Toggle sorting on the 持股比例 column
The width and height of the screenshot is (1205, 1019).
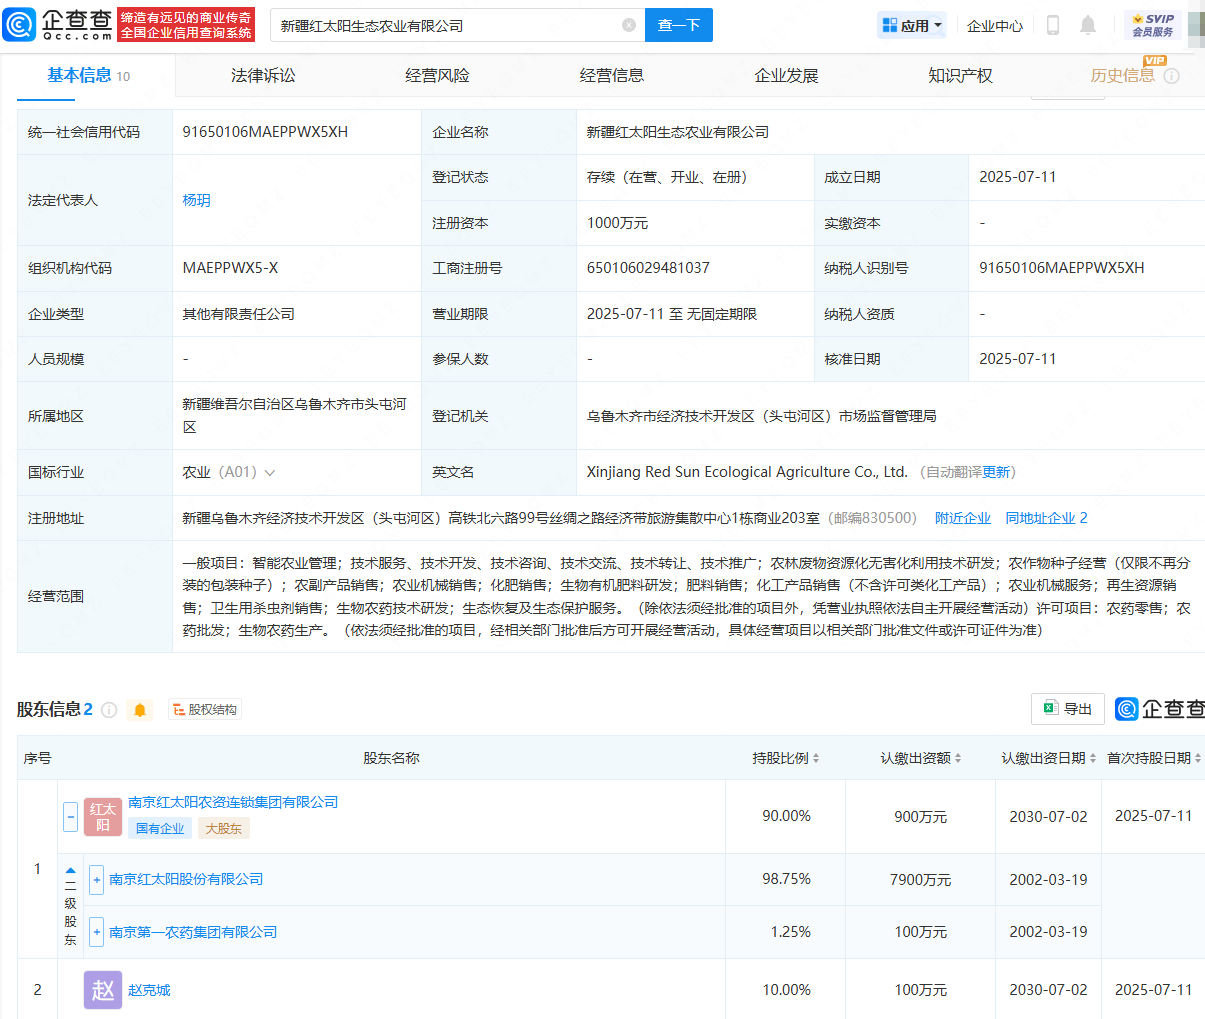(x=815, y=758)
